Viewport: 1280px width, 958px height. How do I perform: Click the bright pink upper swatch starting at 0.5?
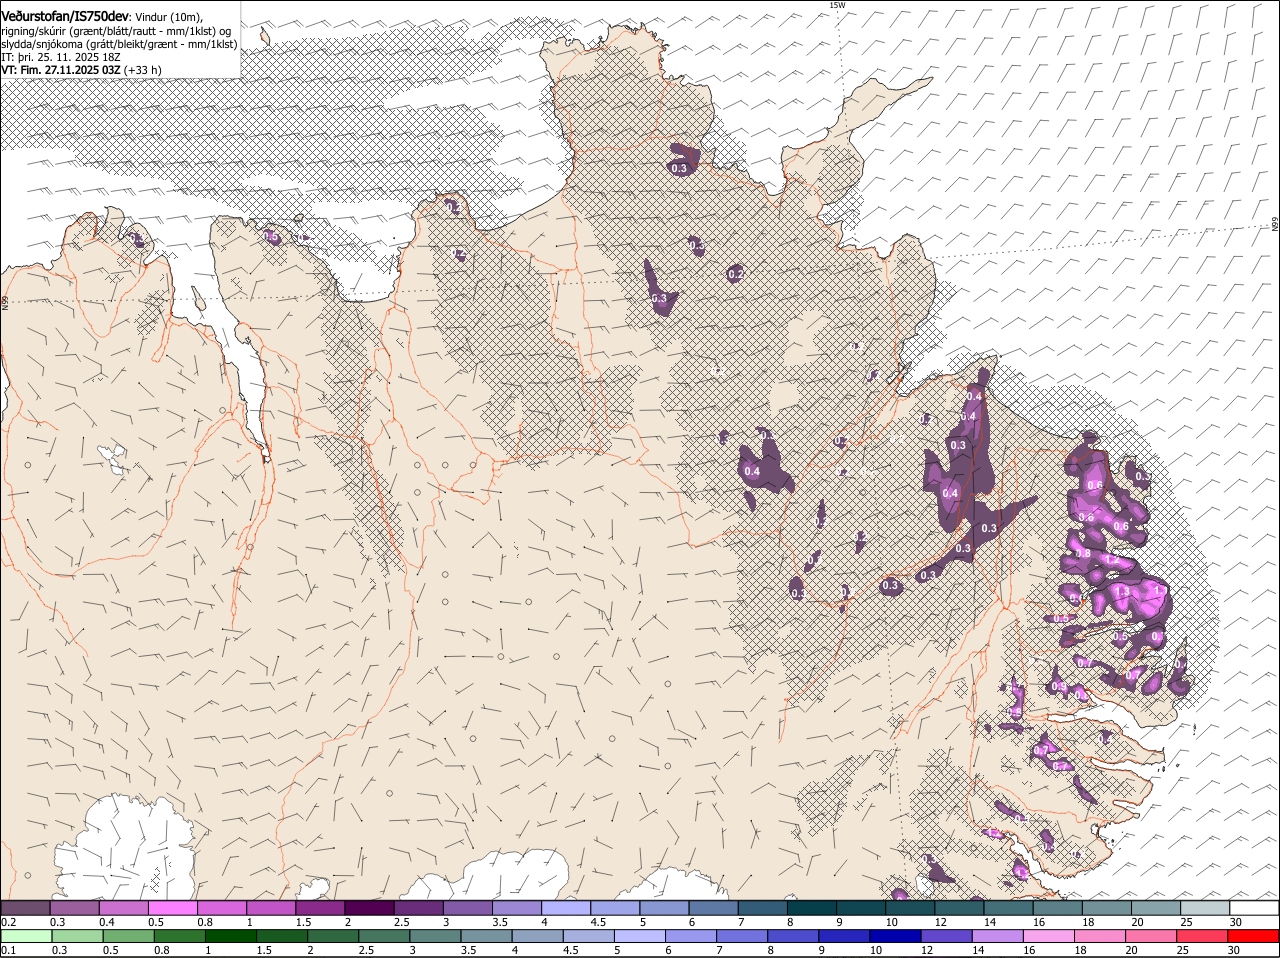click(172, 908)
